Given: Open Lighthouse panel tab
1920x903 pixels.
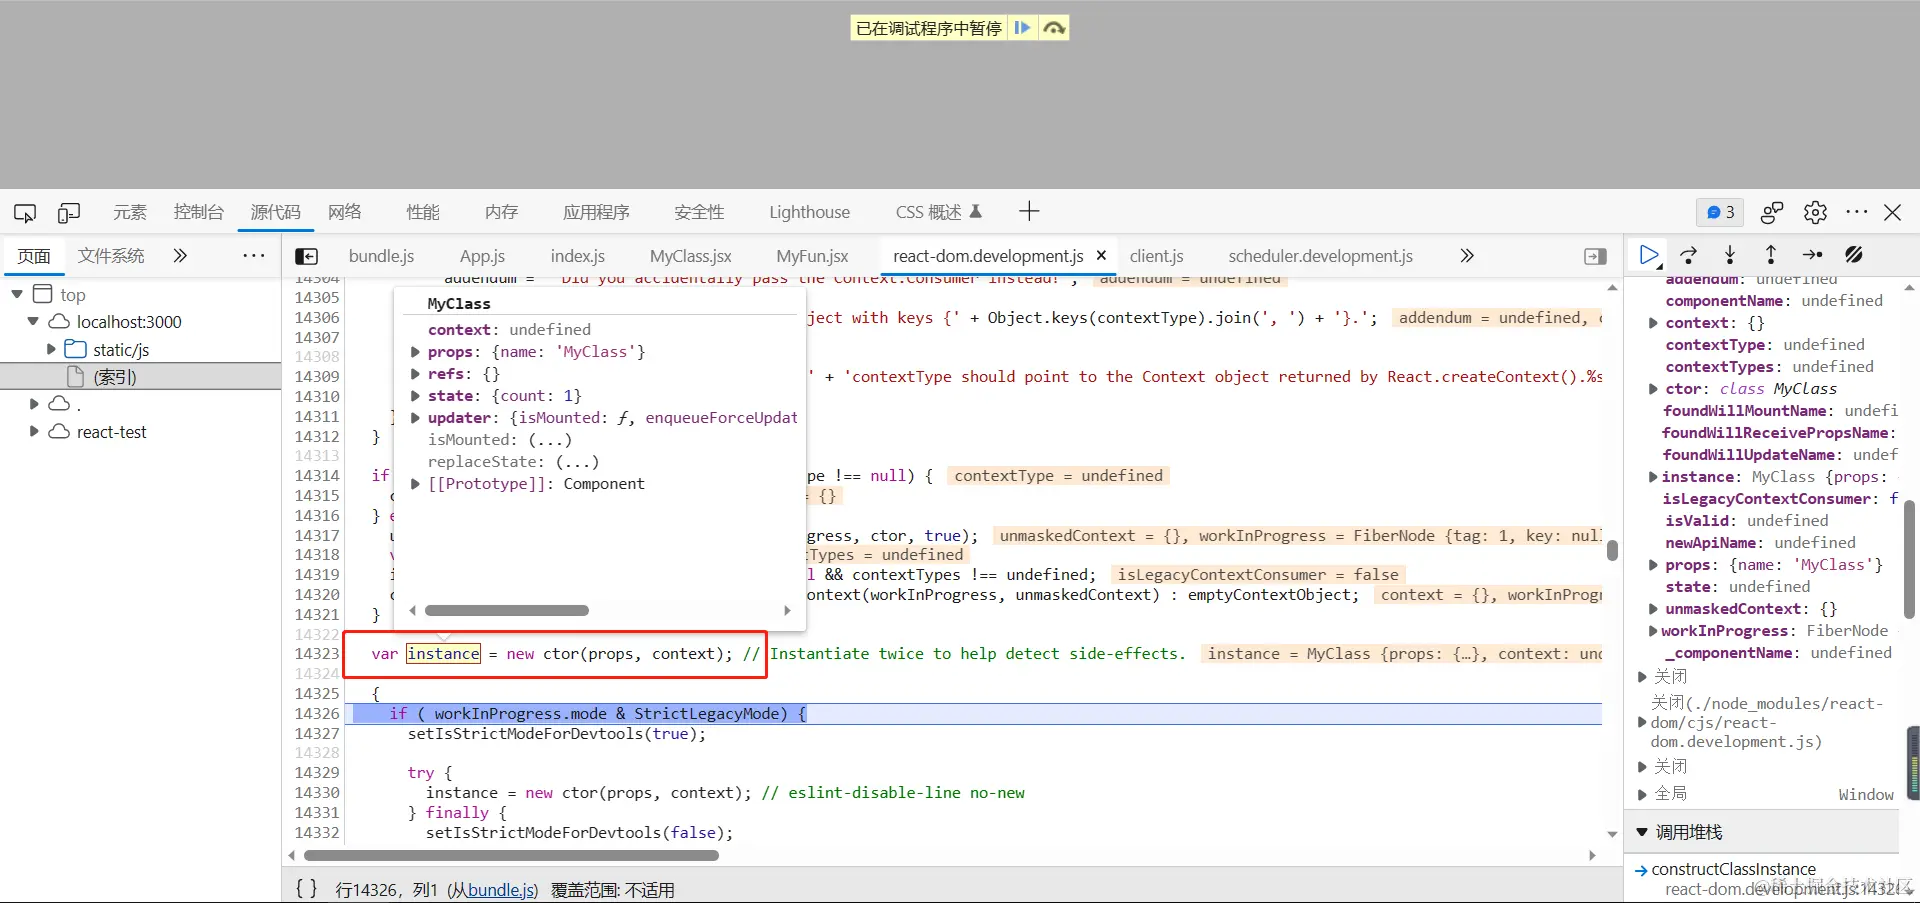Looking at the screenshot, I should tap(809, 212).
